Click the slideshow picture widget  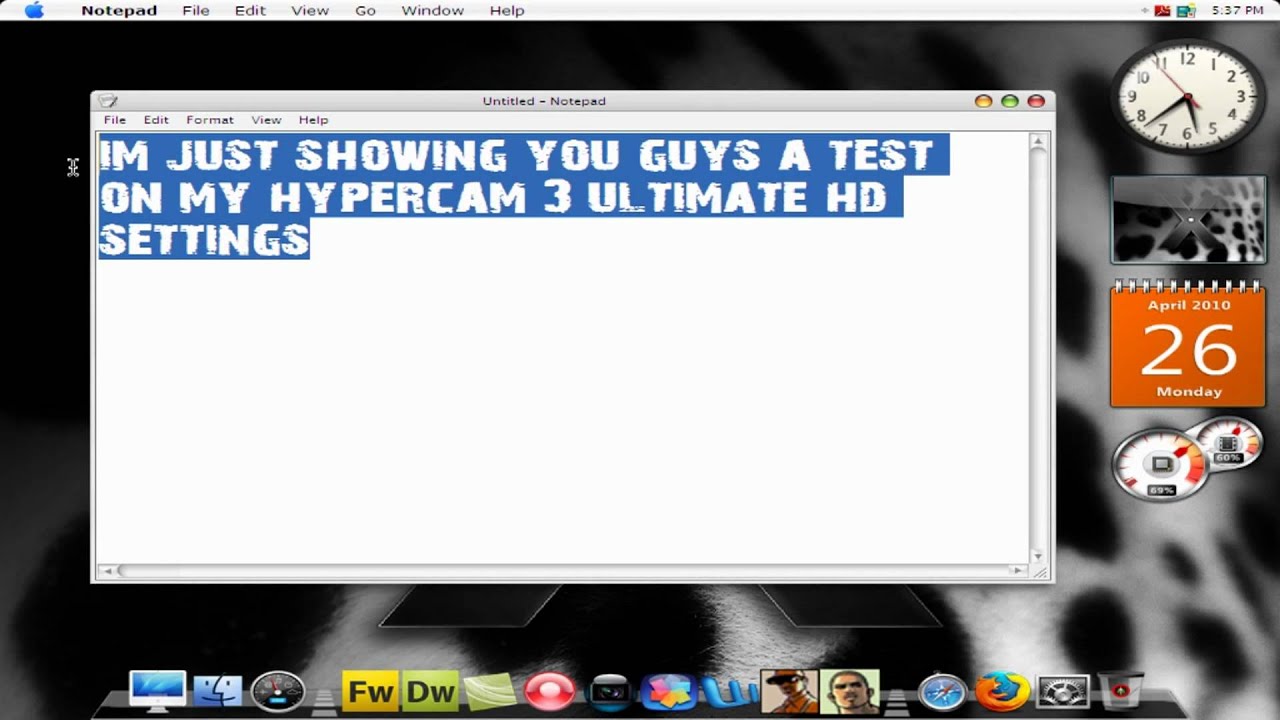click(1188, 220)
